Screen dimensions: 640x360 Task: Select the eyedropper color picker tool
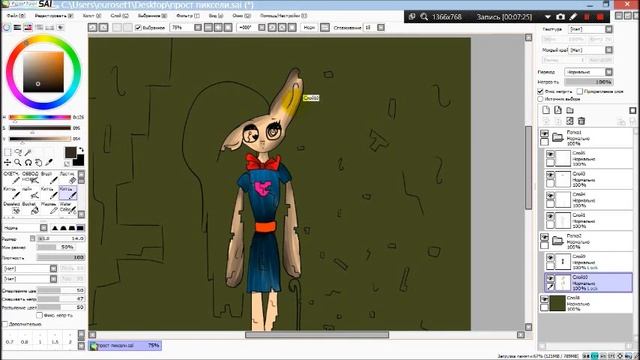(x=49, y=162)
